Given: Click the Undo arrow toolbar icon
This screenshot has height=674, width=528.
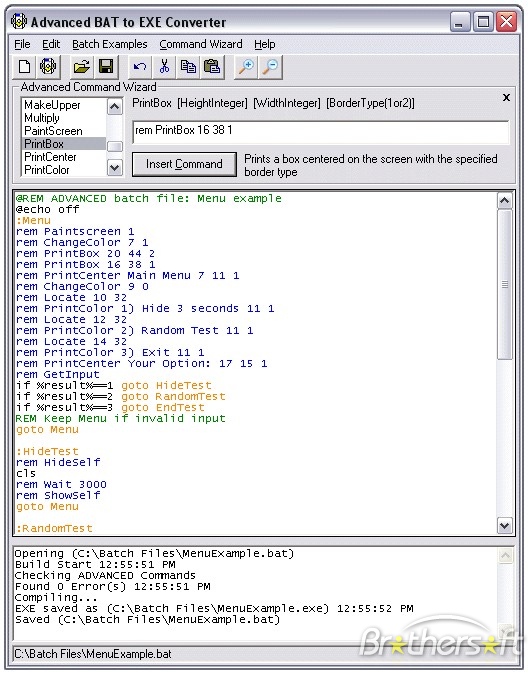Looking at the screenshot, I should coord(140,67).
